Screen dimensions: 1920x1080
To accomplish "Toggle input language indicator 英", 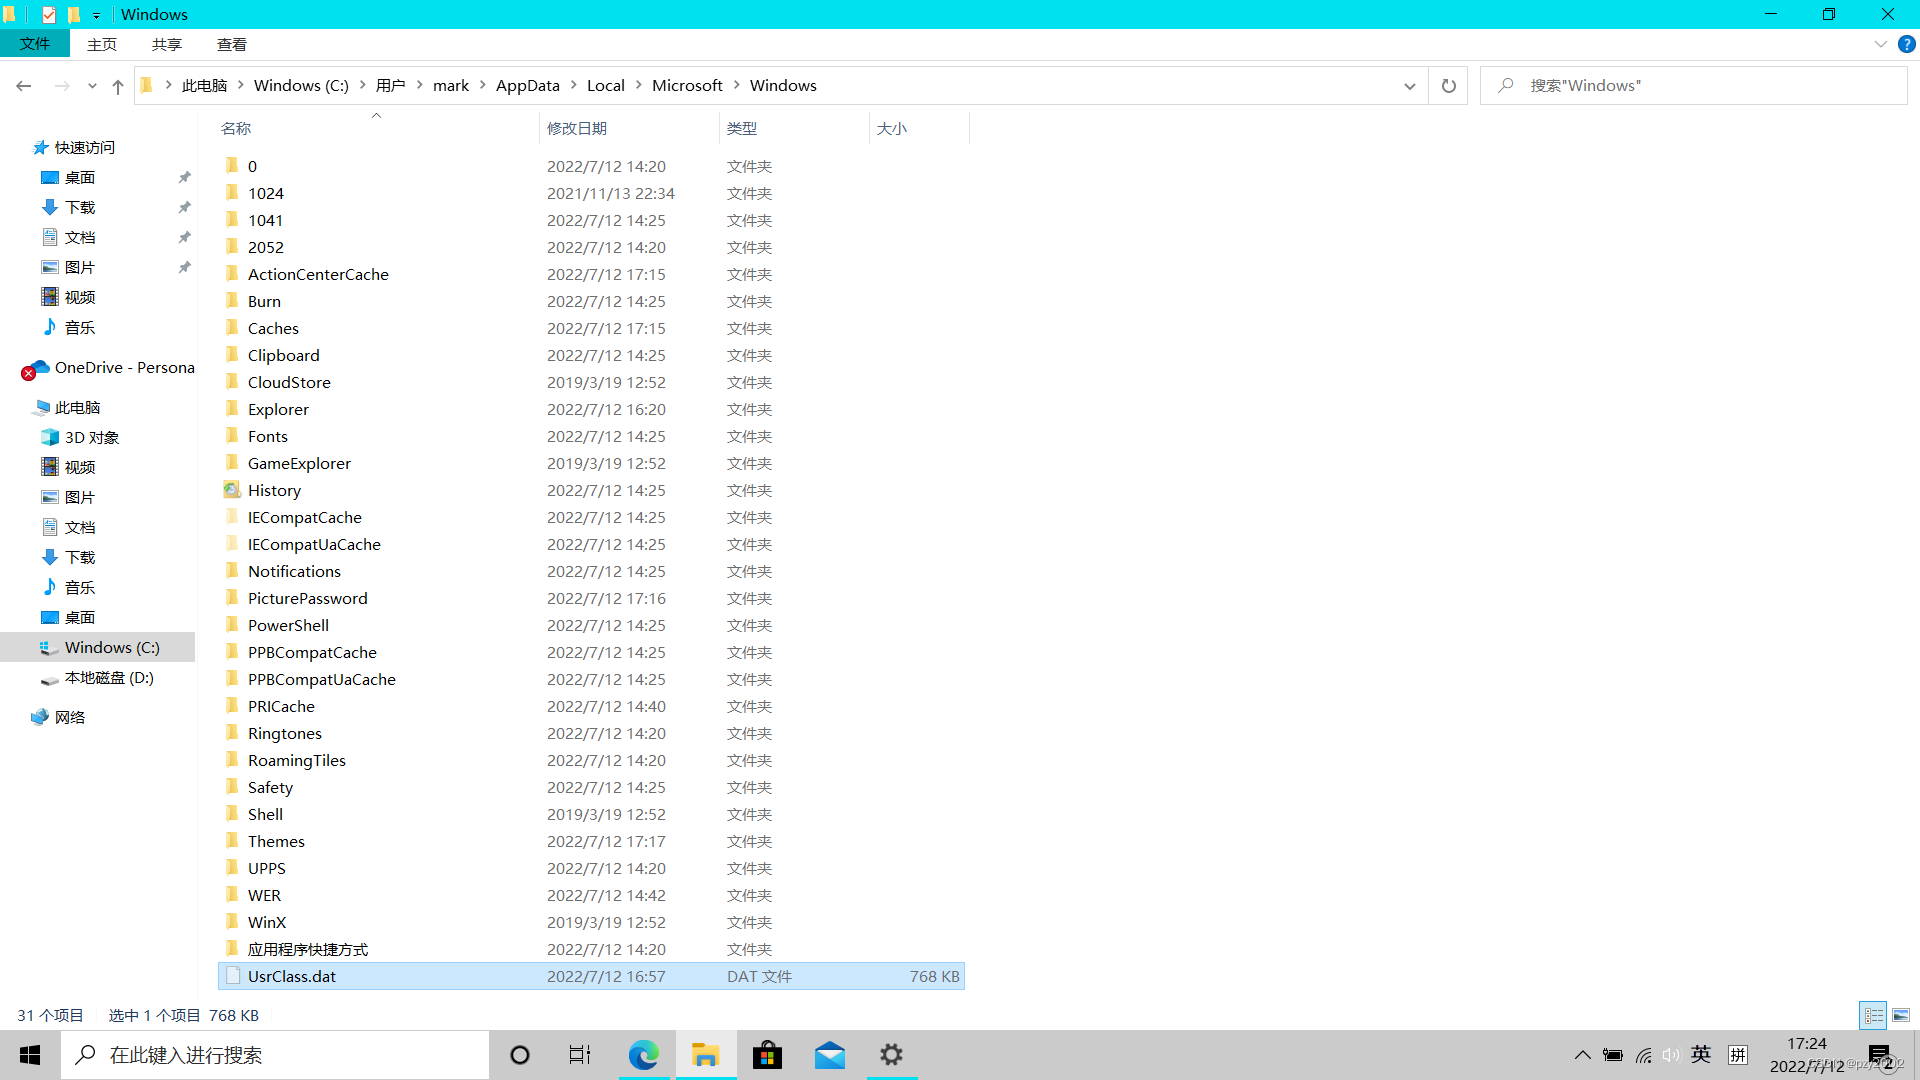I will (1701, 1055).
